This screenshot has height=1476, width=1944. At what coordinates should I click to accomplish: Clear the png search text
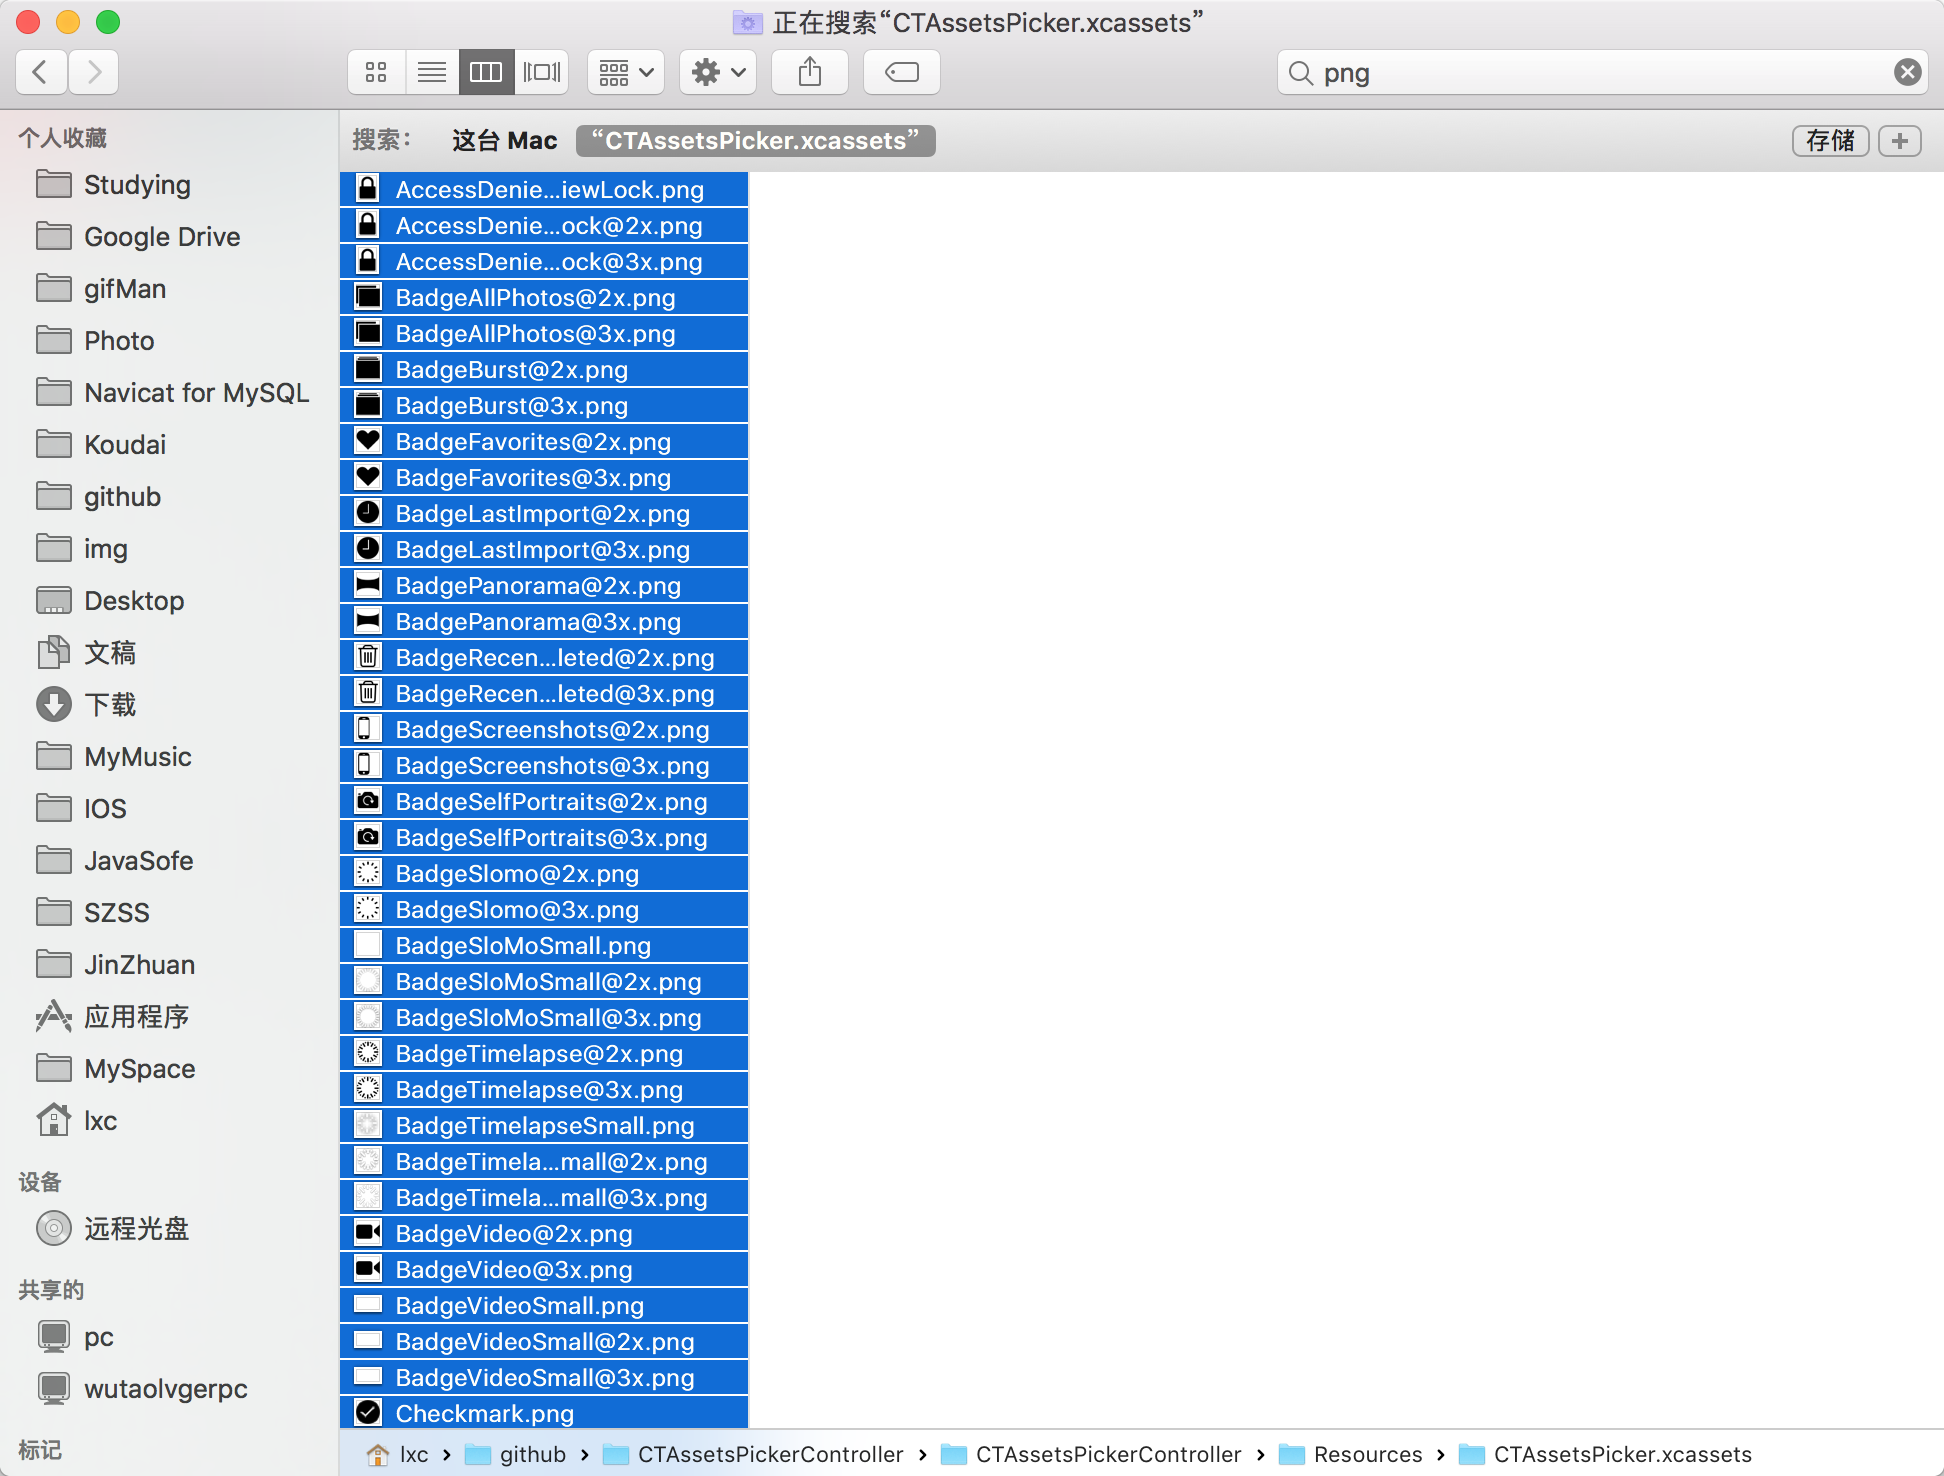tap(1907, 72)
